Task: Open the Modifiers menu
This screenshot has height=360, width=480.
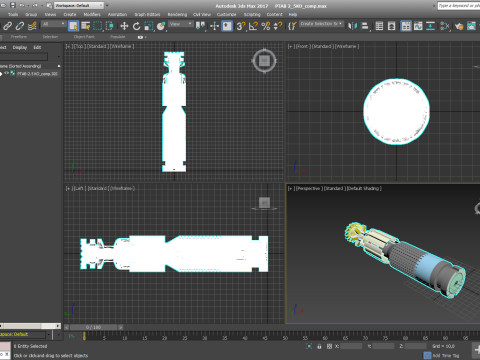Action: pos(92,15)
